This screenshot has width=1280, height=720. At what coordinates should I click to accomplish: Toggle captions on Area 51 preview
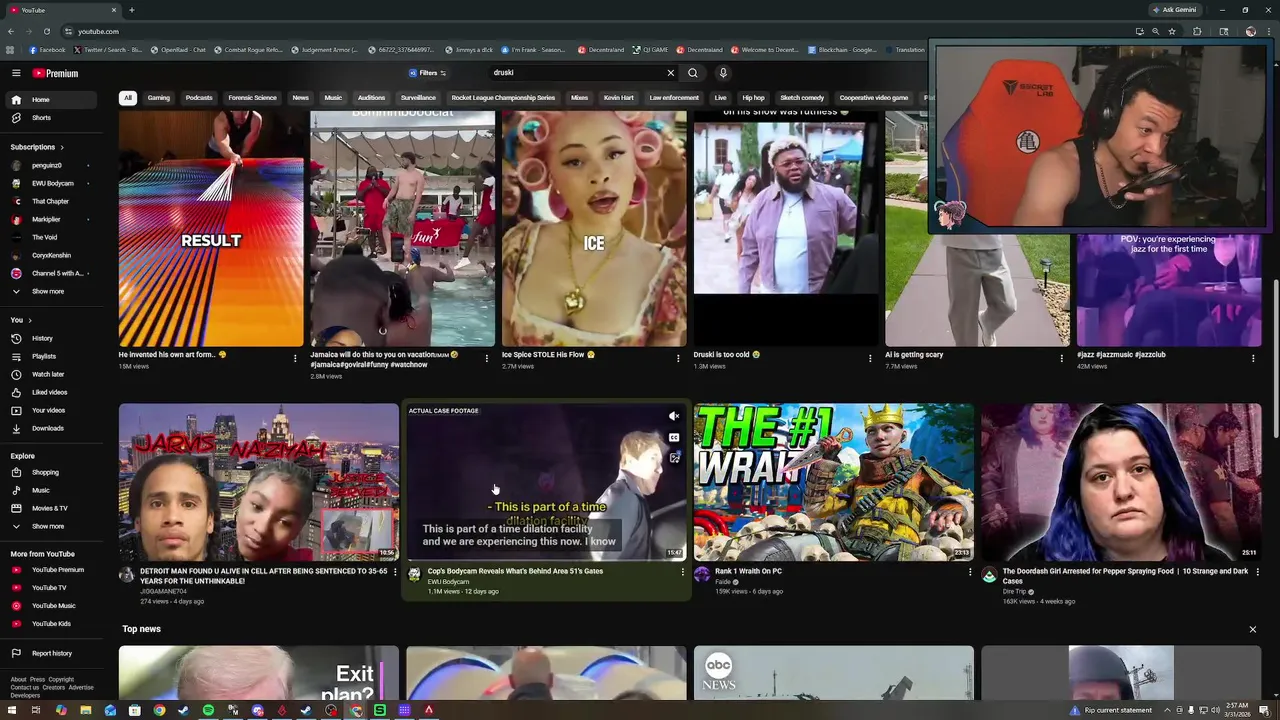[674, 437]
